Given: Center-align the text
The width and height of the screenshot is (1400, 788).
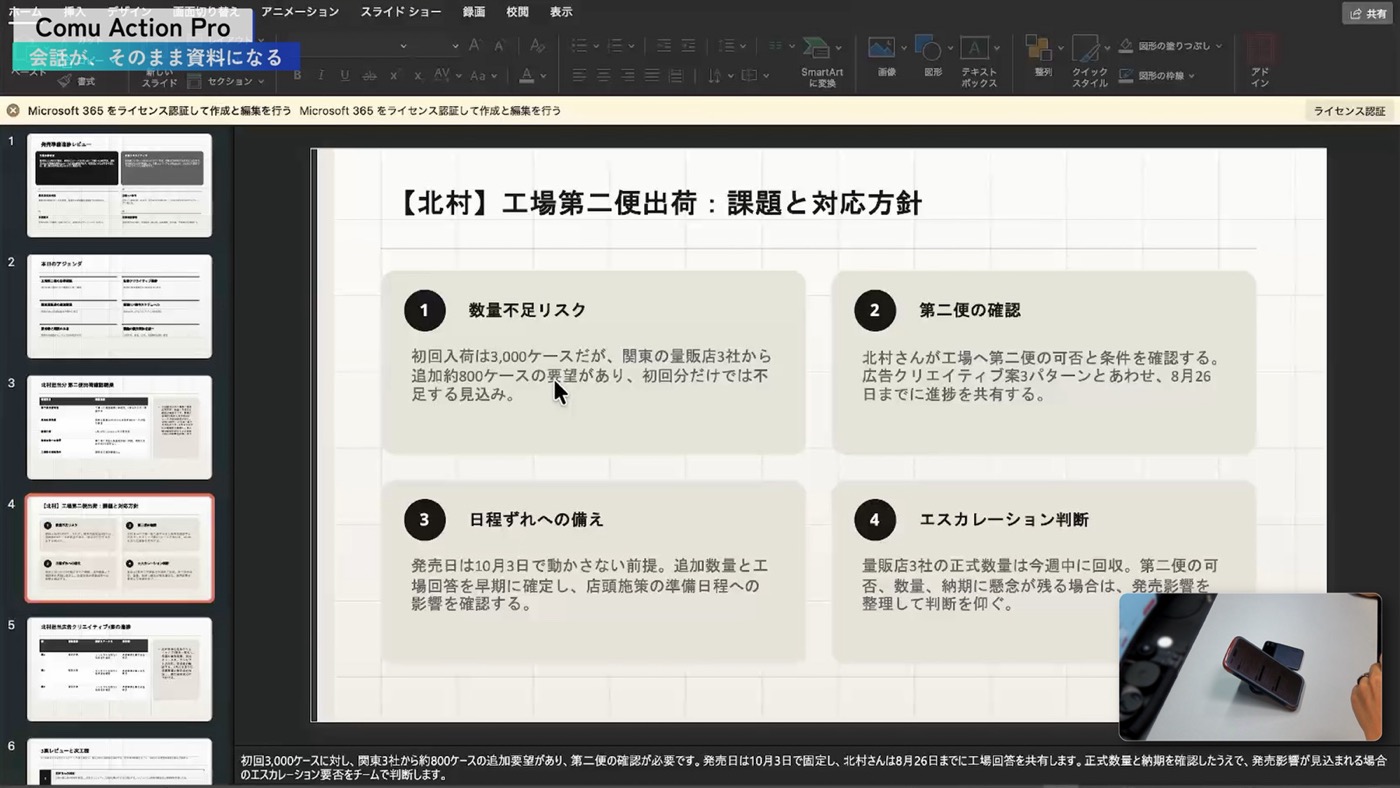Looking at the screenshot, I should click(604, 76).
